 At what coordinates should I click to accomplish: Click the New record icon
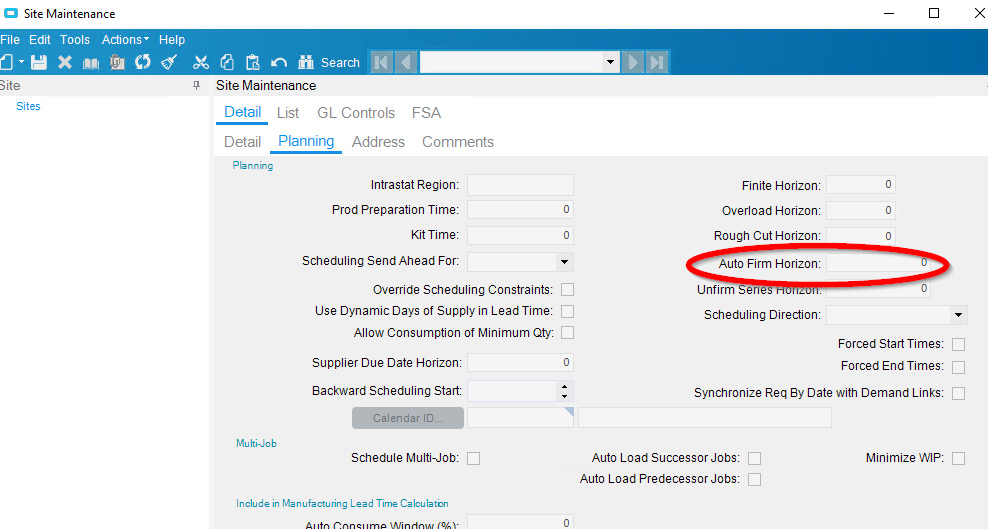(x=7, y=62)
